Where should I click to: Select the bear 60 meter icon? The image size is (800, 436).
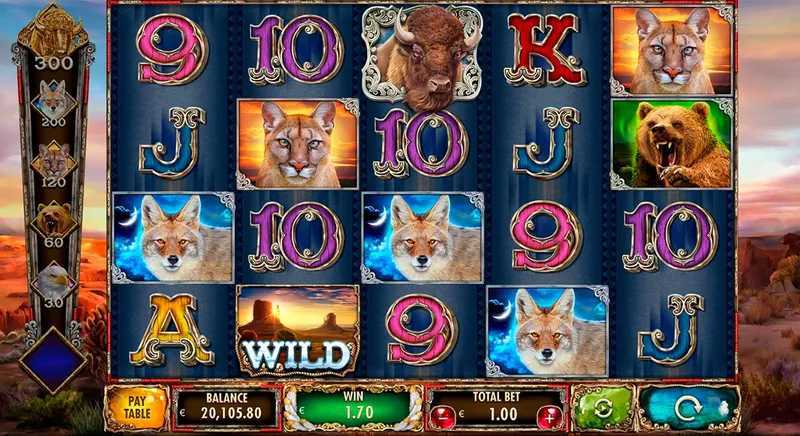(54, 221)
